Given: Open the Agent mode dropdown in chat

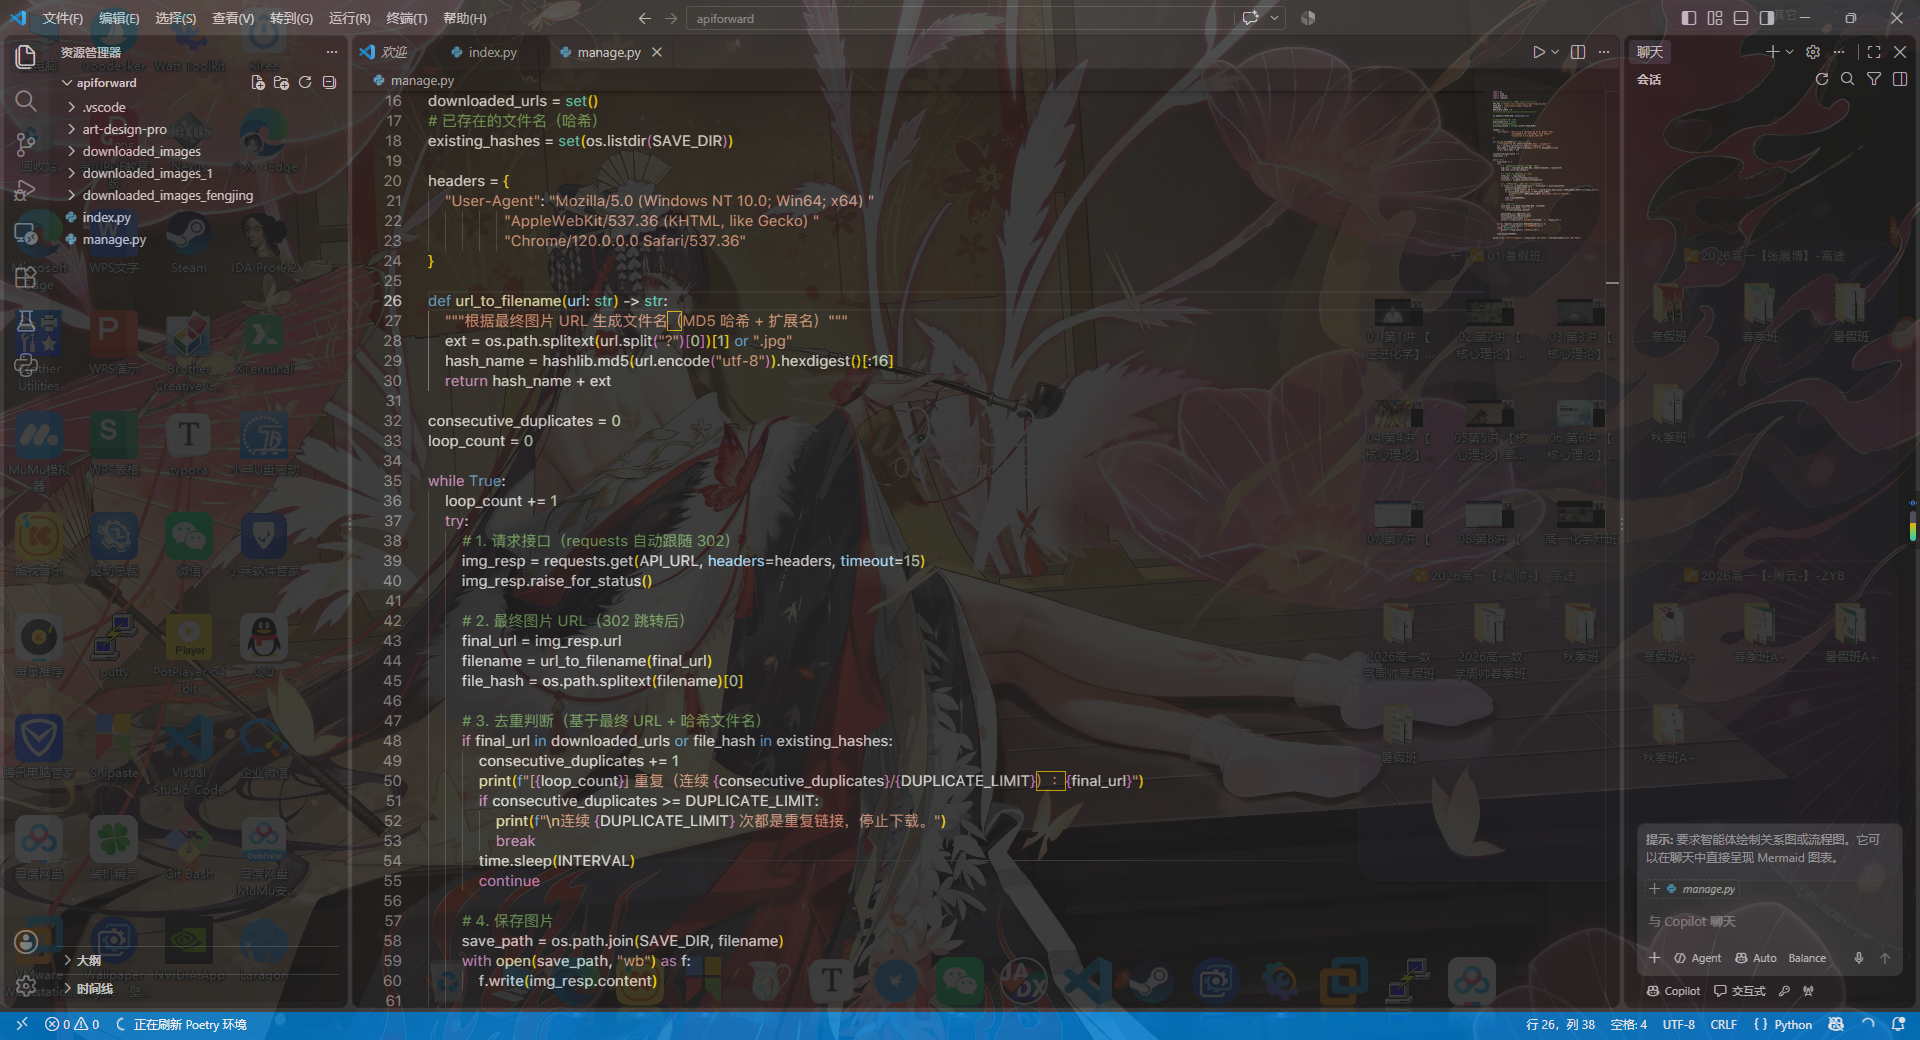Looking at the screenshot, I should (1698, 958).
